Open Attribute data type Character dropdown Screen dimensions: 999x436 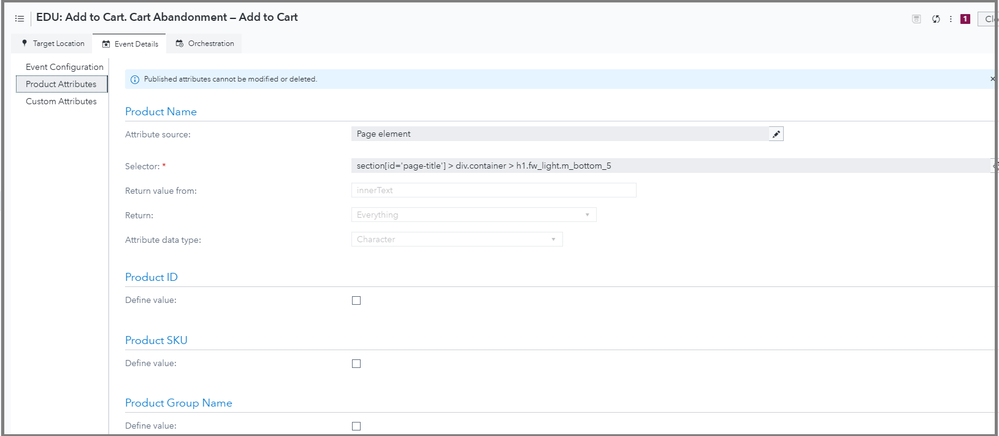pyautogui.click(x=457, y=239)
